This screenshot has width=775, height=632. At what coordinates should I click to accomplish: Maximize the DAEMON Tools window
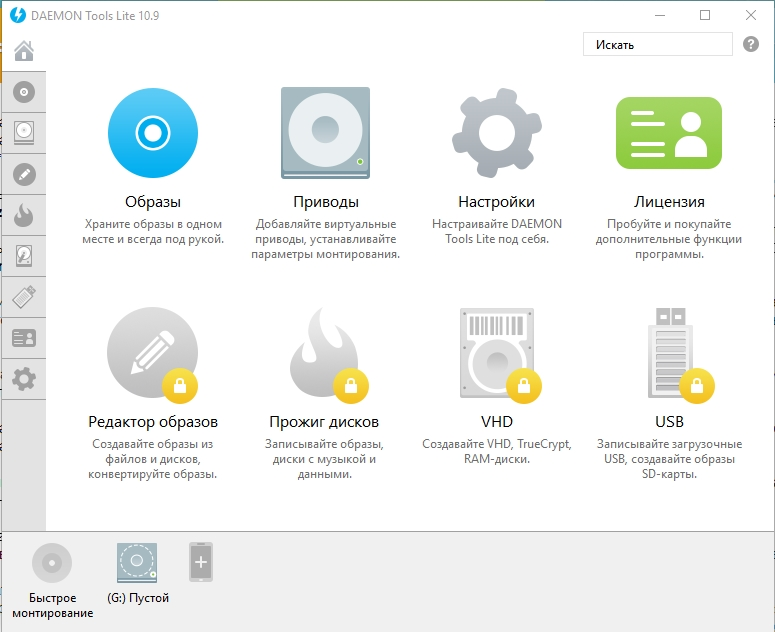(705, 15)
